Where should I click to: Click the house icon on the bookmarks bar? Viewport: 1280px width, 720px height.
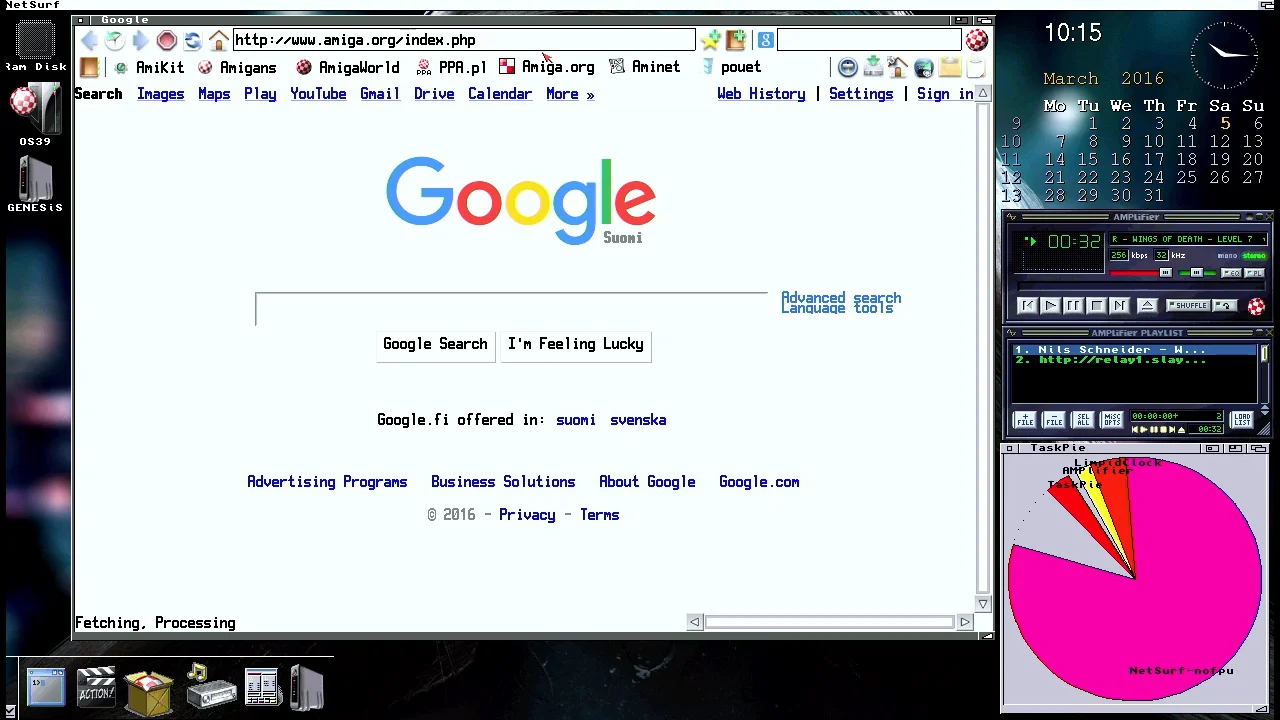(x=897, y=67)
